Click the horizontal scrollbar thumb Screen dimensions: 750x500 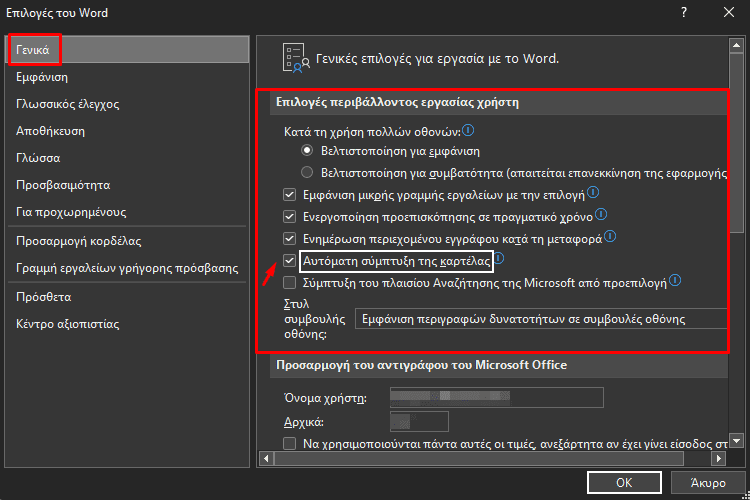(478, 458)
